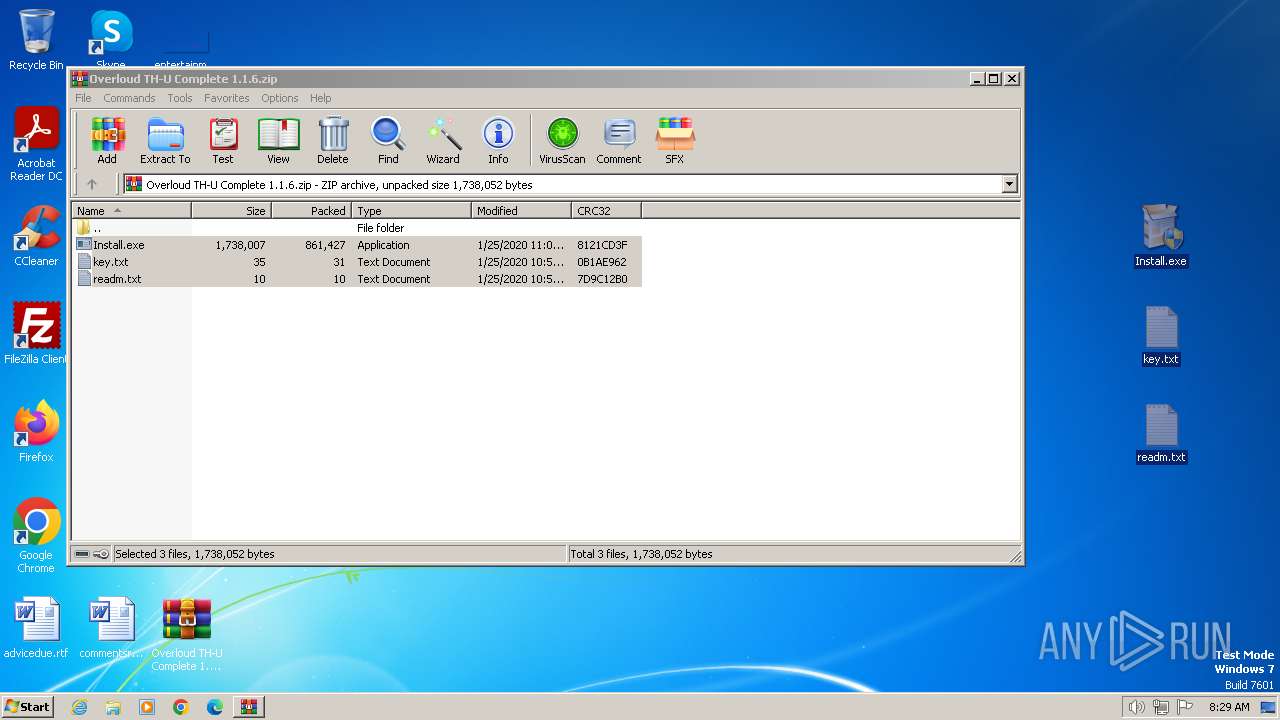Launch Firefox from the desktop
The width and height of the screenshot is (1280, 720).
[36, 432]
